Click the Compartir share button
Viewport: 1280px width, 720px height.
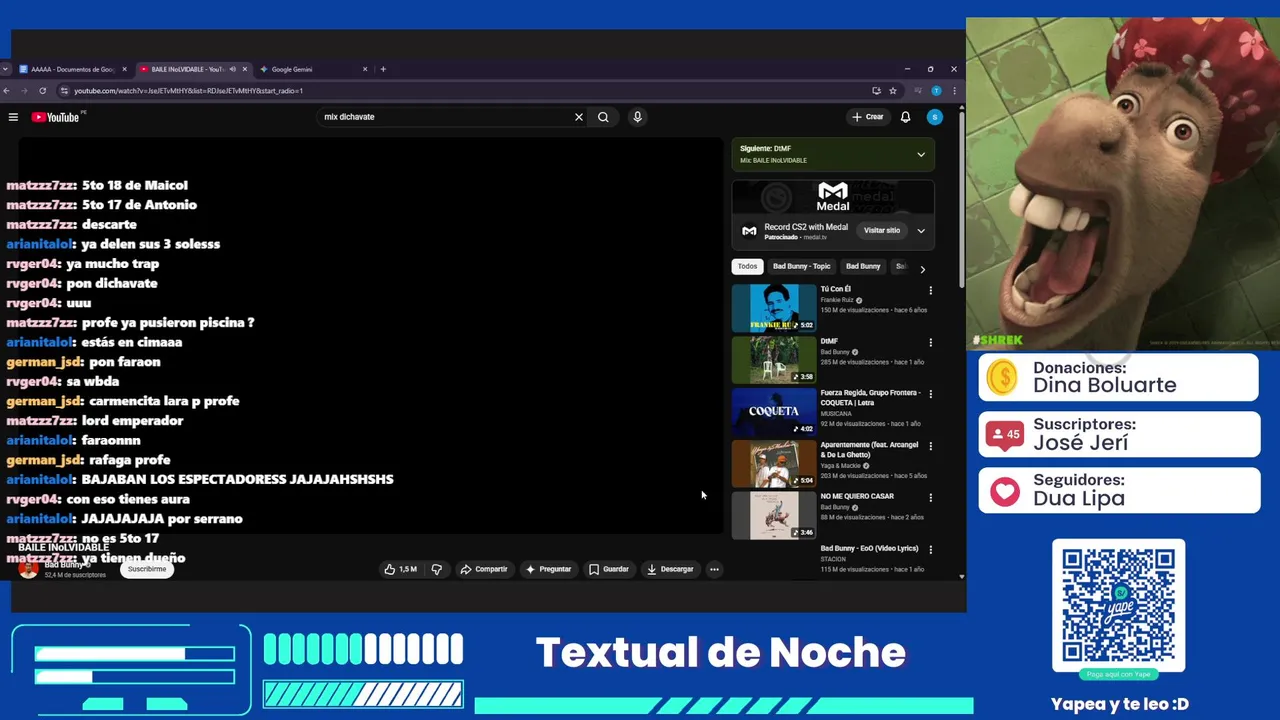[x=484, y=569]
